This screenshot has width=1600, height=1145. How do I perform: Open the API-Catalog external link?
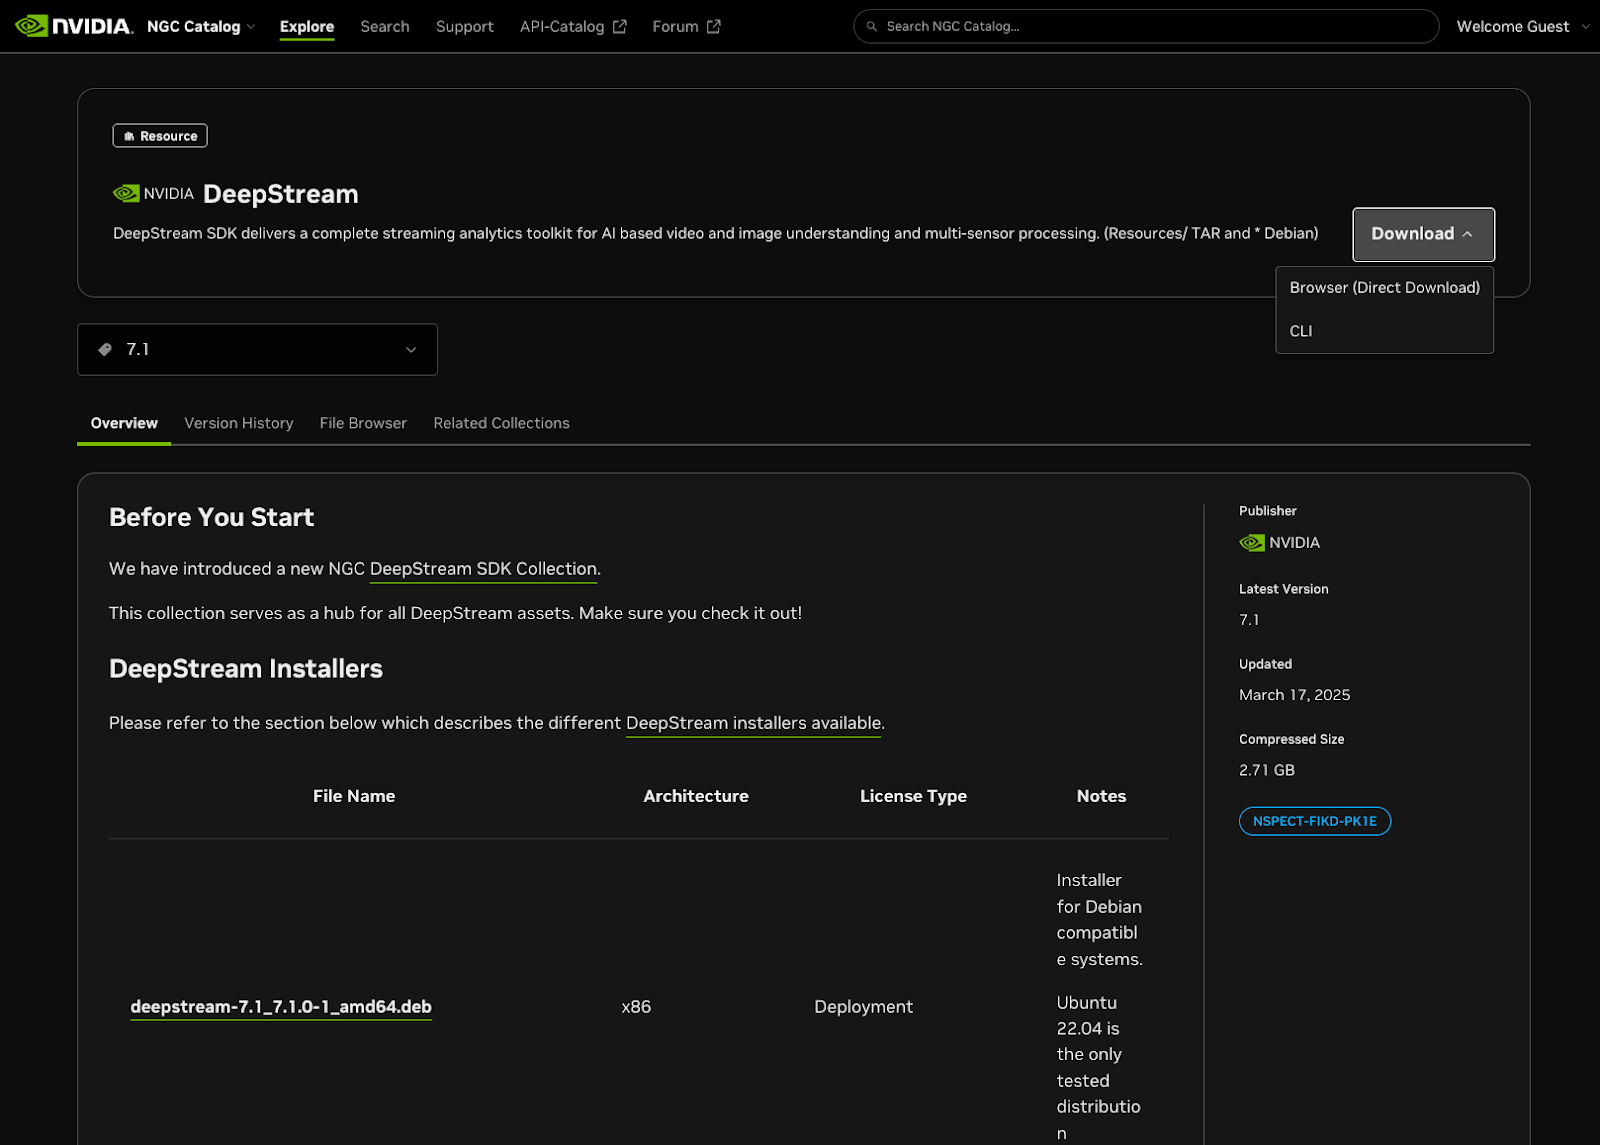pos(573,26)
